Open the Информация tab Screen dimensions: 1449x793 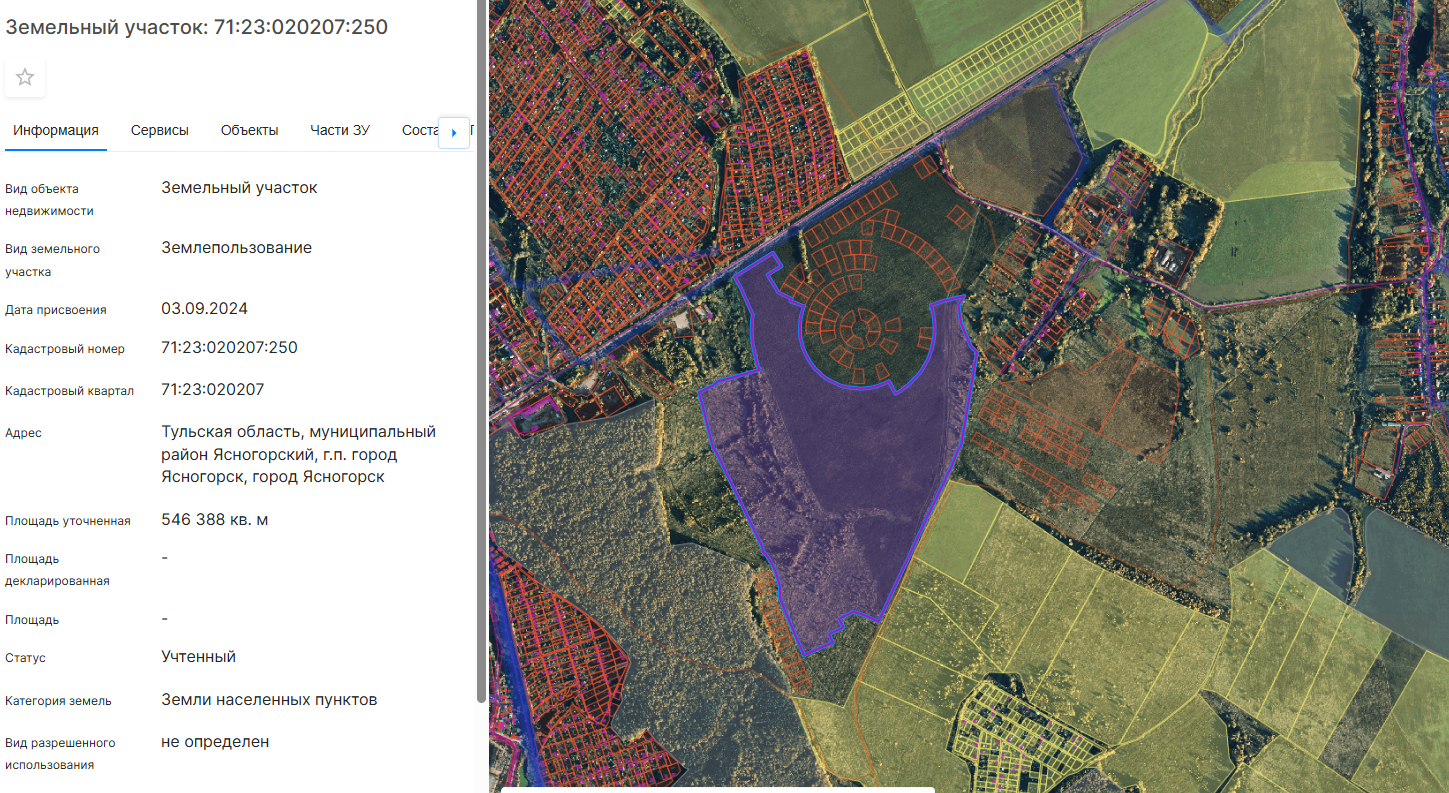click(x=56, y=130)
